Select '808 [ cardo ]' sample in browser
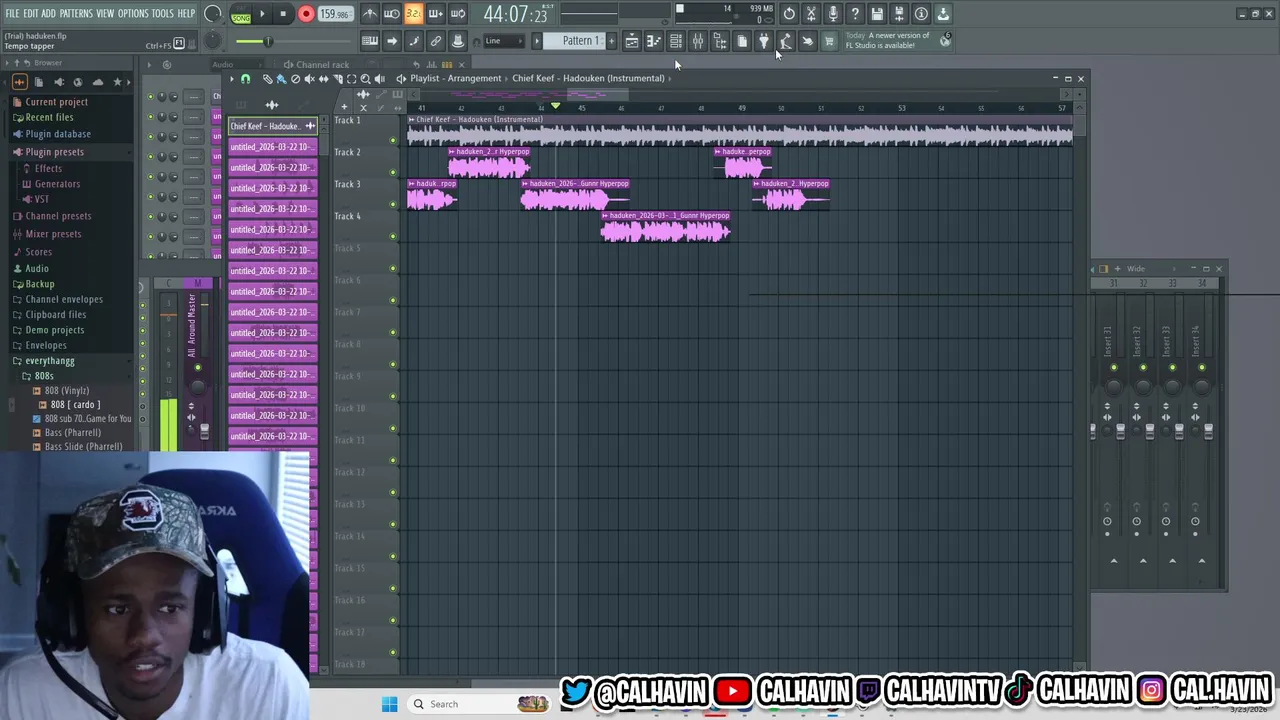The image size is (1280, 720). [x=75, y=405]
